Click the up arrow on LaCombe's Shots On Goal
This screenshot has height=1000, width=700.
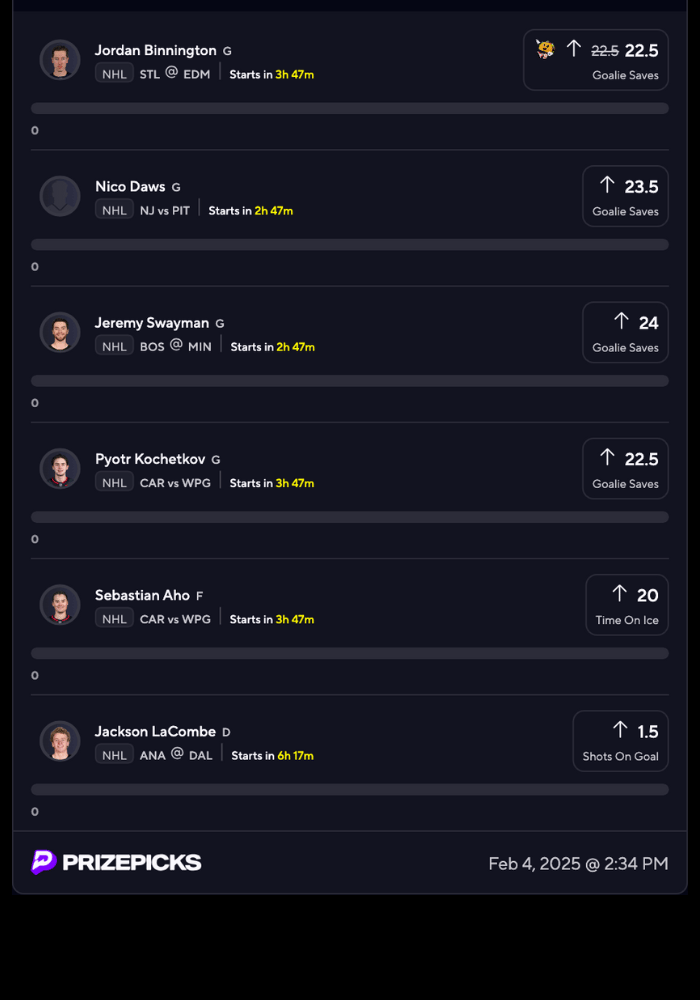tap(620, 730)
